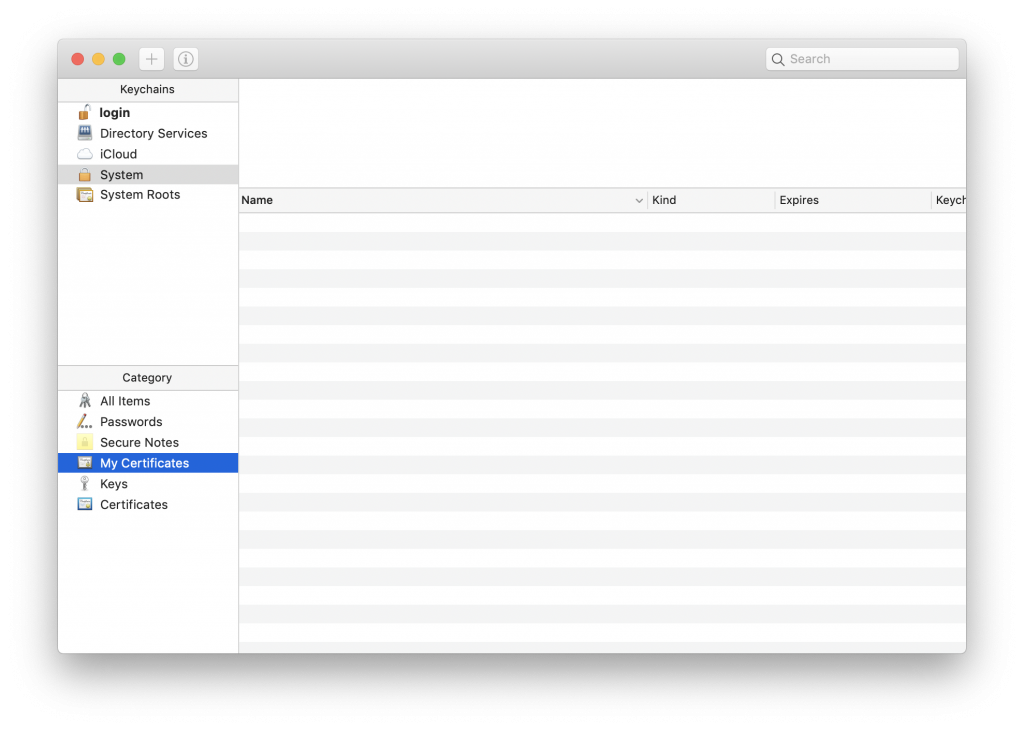Toggle the Name column sort chevron
Viewport: 1024px width, 730px height.
(639, 200)
